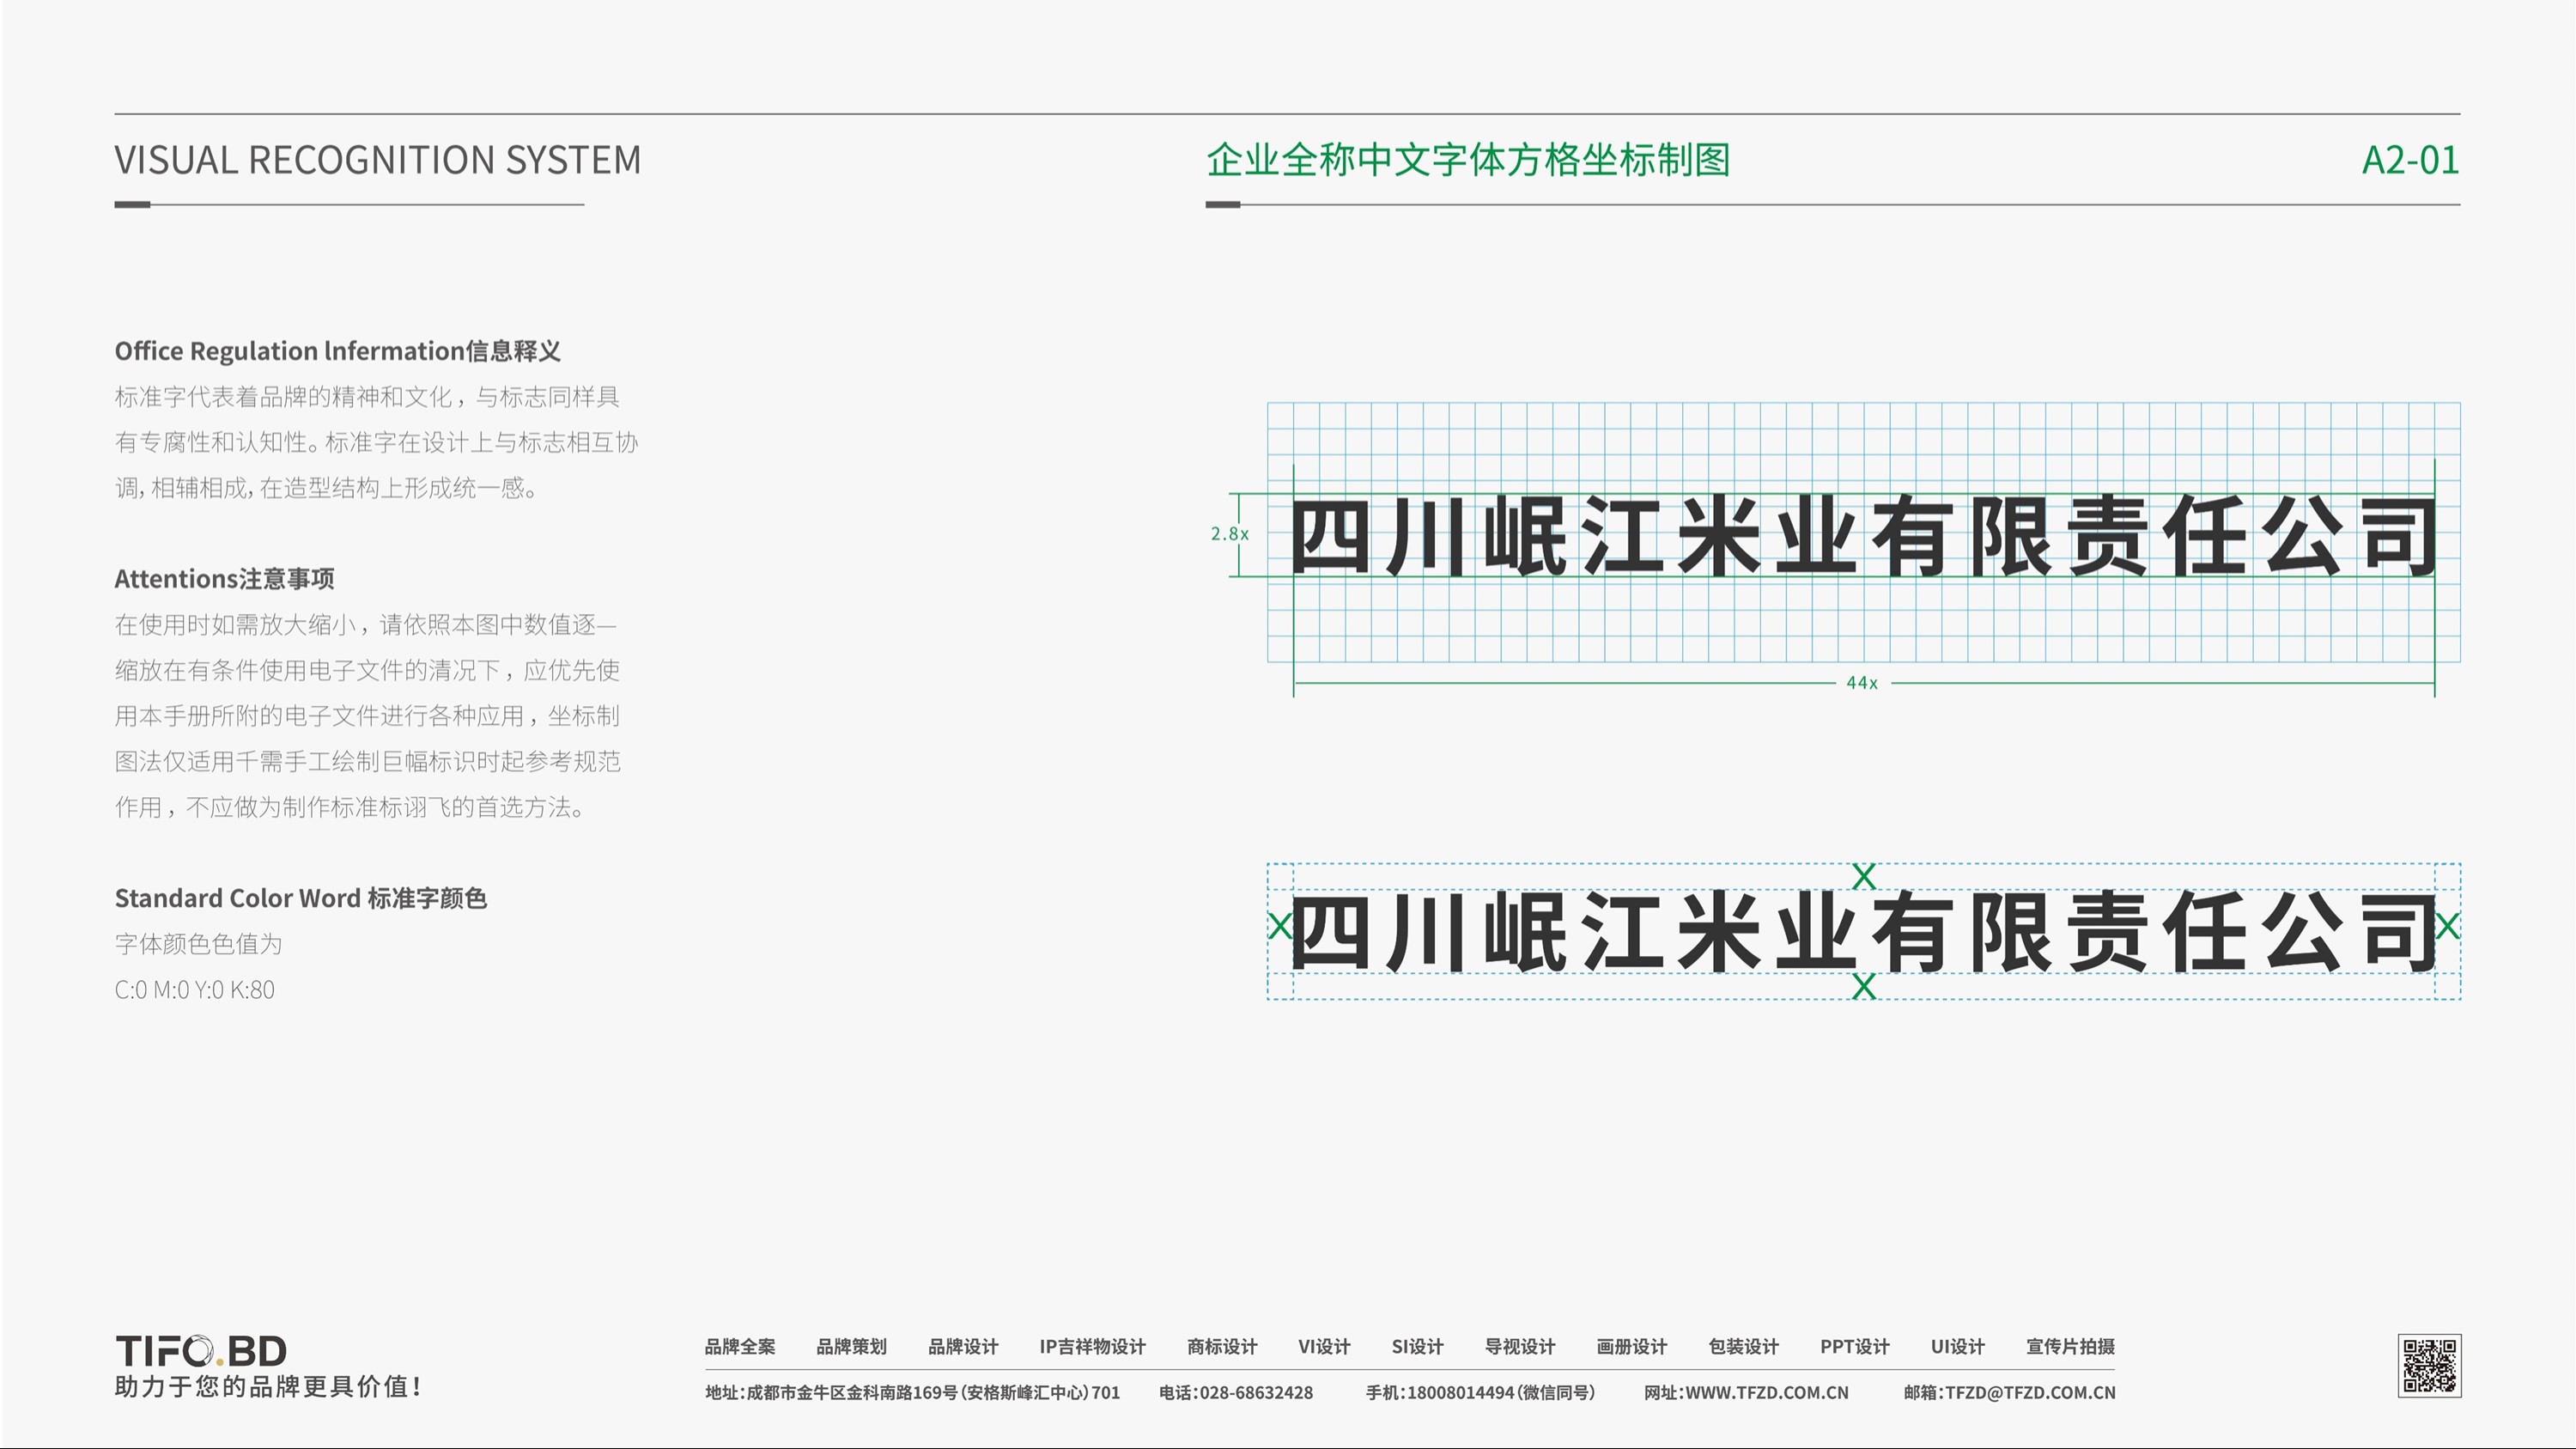Click the lower company name with dashed border
The height and width of the screenshot is (1449, 2576).
[x=1863, y=932]
